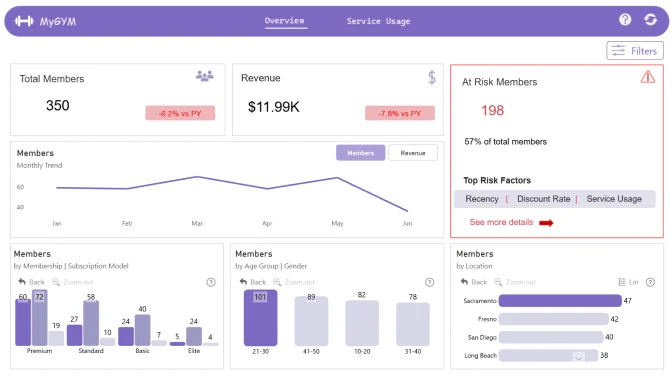Toggle the trend chart to Members
Viewport: 672px width, 378px height.
coord(360,153)
